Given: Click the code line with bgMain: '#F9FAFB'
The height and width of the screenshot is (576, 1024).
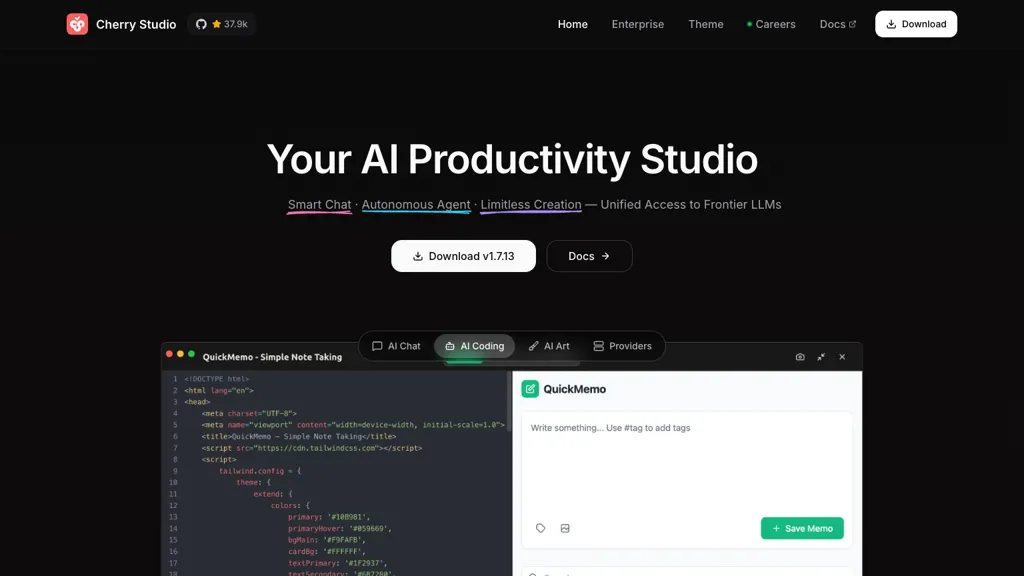Looking at the screenshot, I should tap(327, 540).
